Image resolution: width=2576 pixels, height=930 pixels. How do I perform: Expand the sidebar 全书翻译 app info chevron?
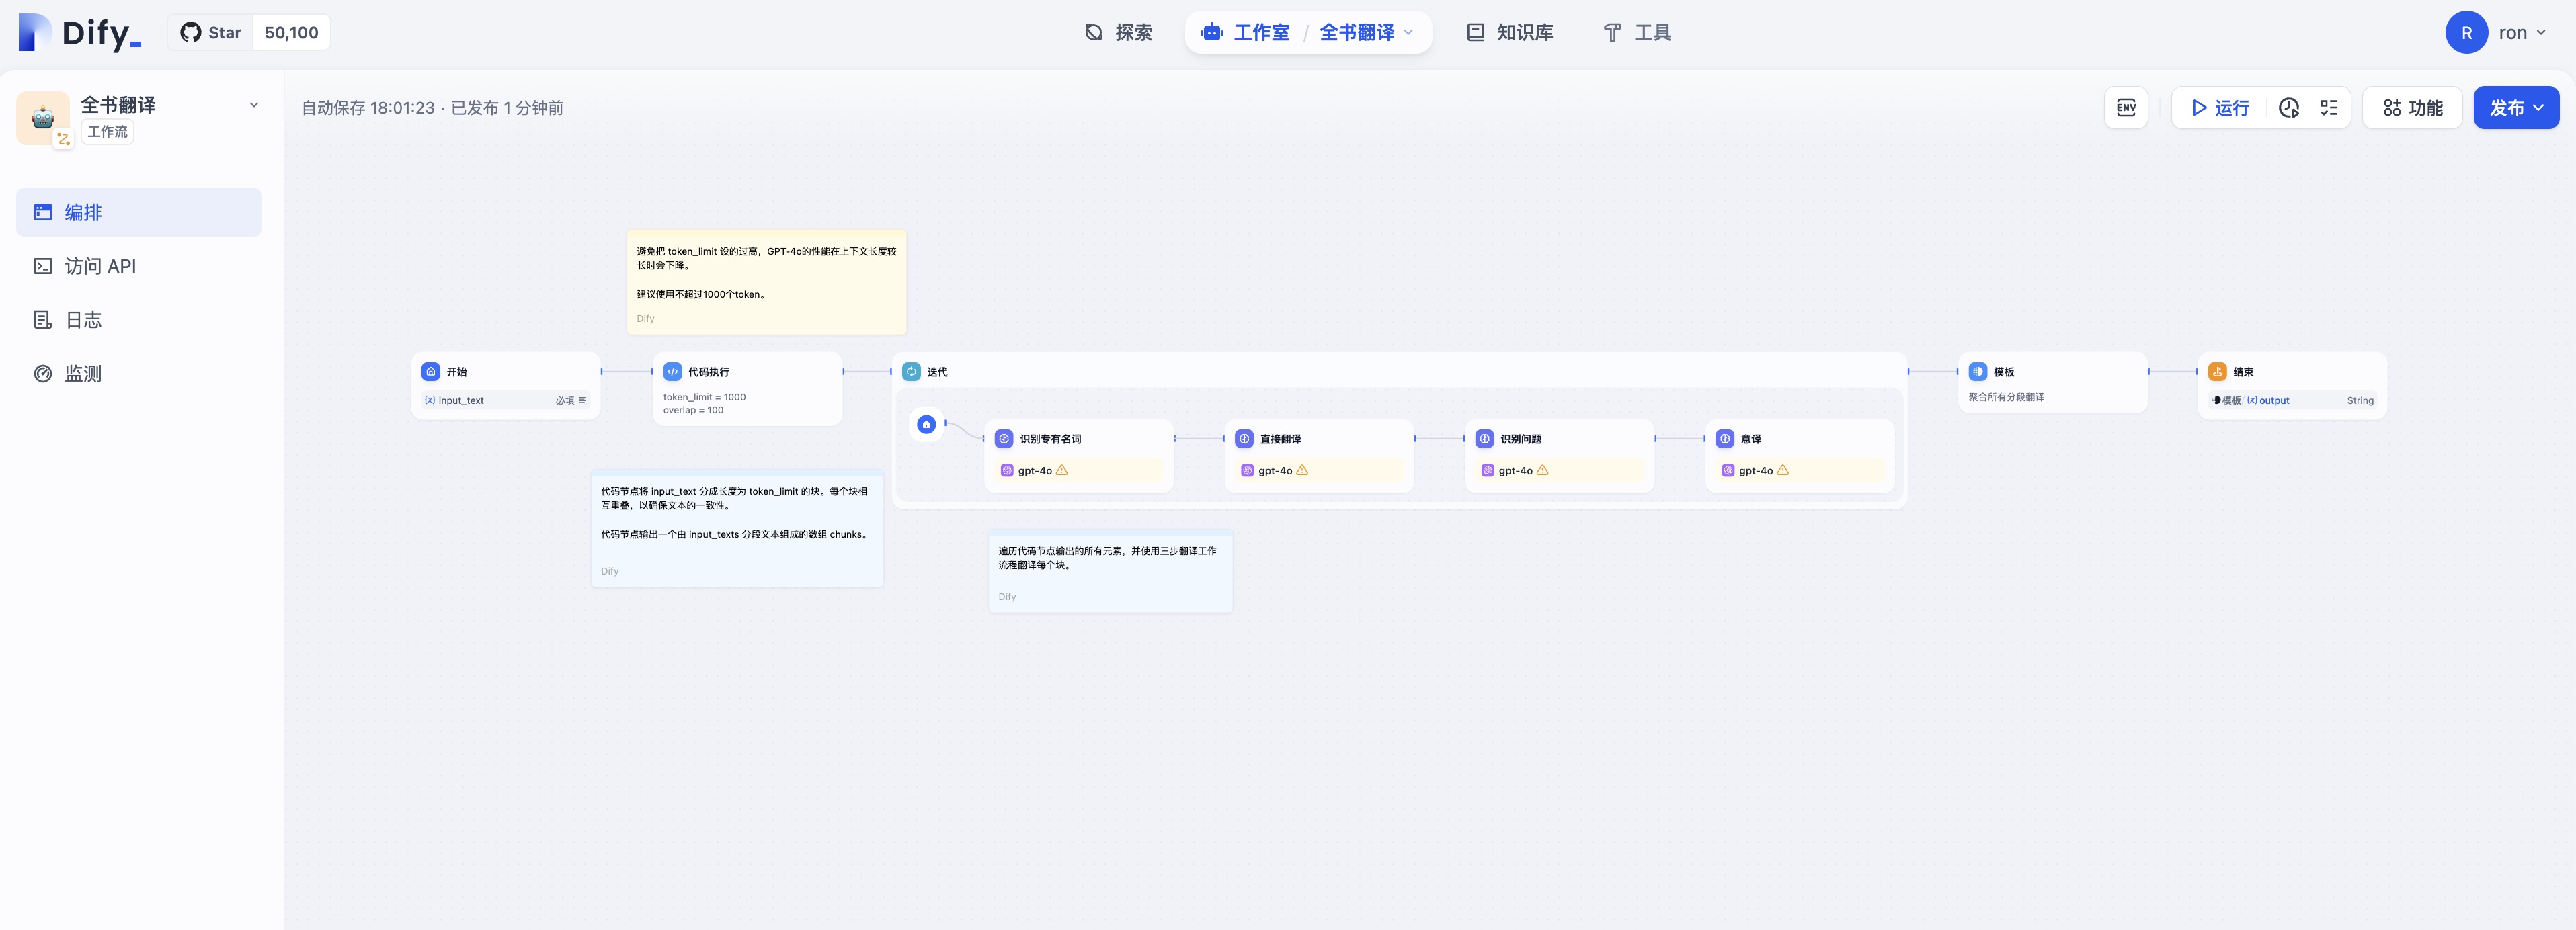click(254, 105)
